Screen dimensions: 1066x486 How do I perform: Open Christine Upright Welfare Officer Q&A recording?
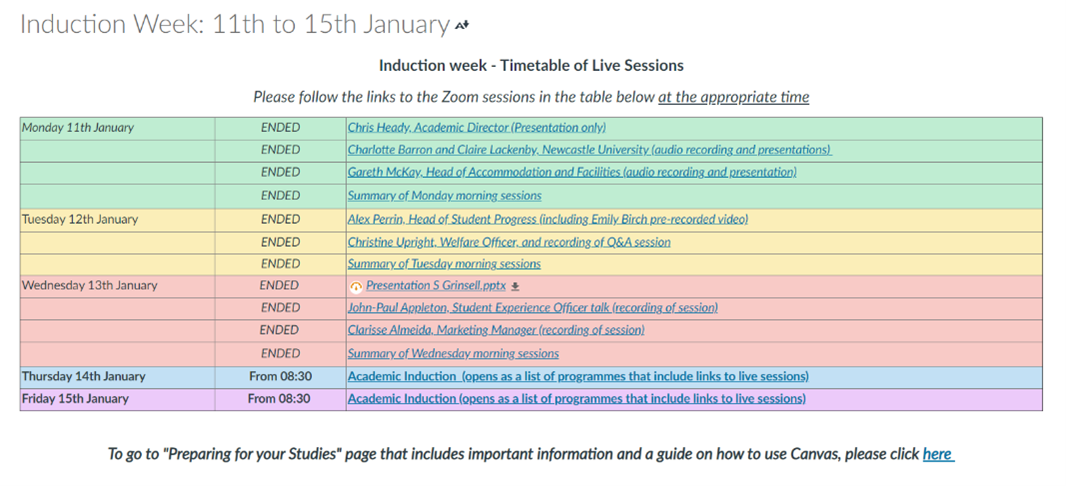click(x=509, y=242)
